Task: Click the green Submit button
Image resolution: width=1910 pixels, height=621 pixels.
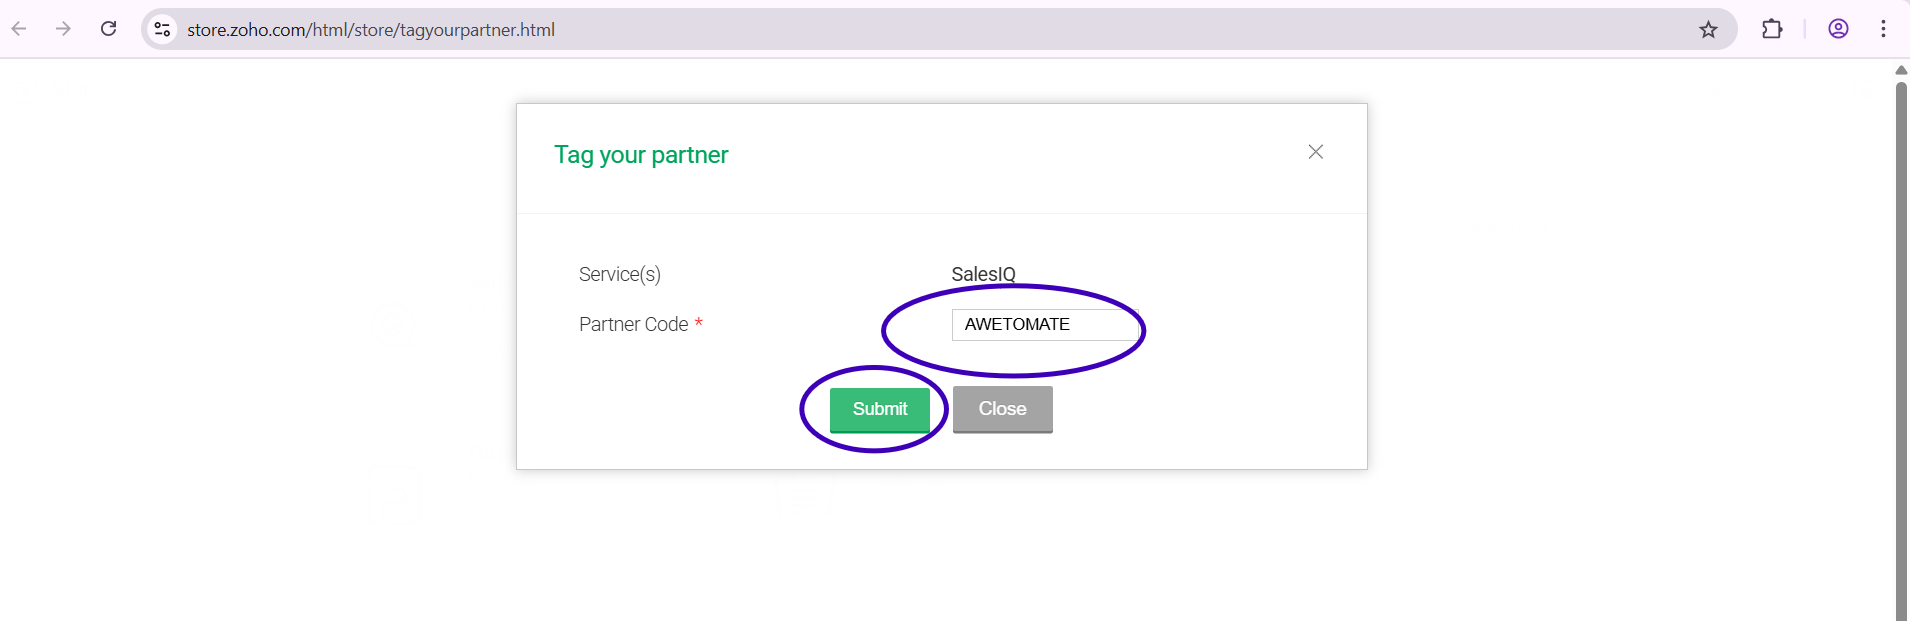Action: [x=880, y=409]
